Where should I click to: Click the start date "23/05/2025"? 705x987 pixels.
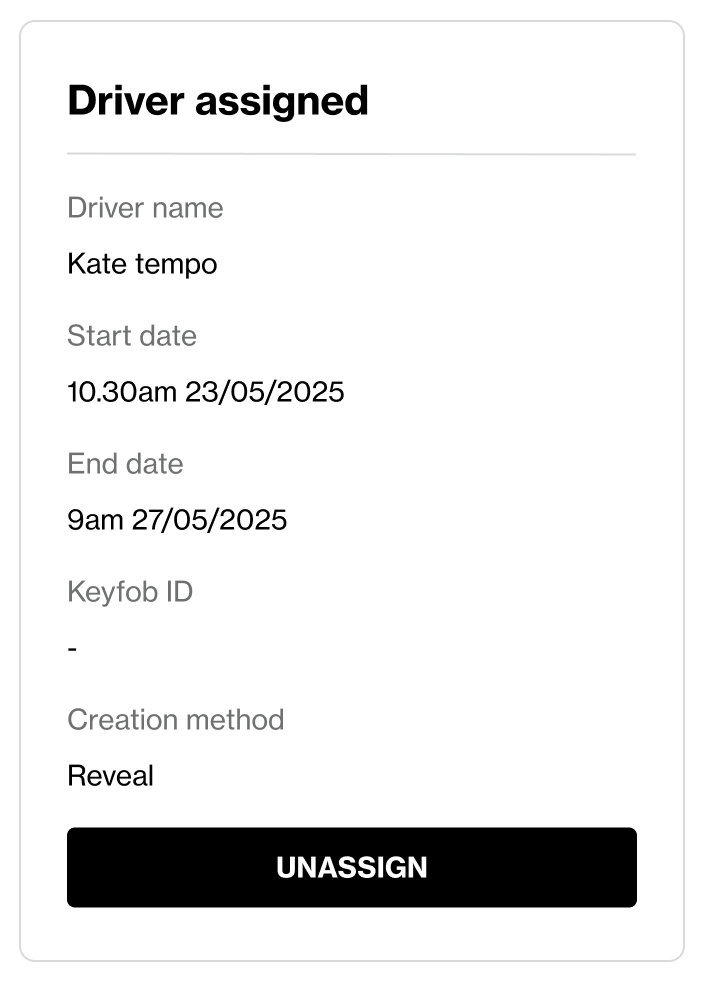pyautogui.click(x=264, y=392)
